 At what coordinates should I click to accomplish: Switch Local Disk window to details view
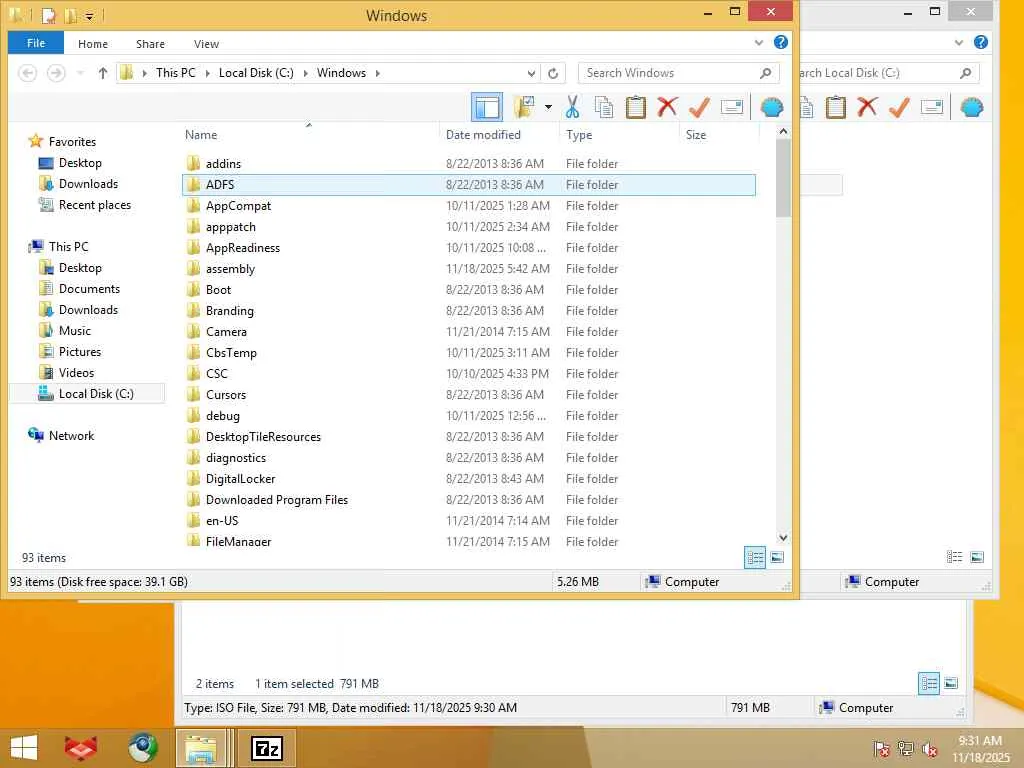pos(954,556)
